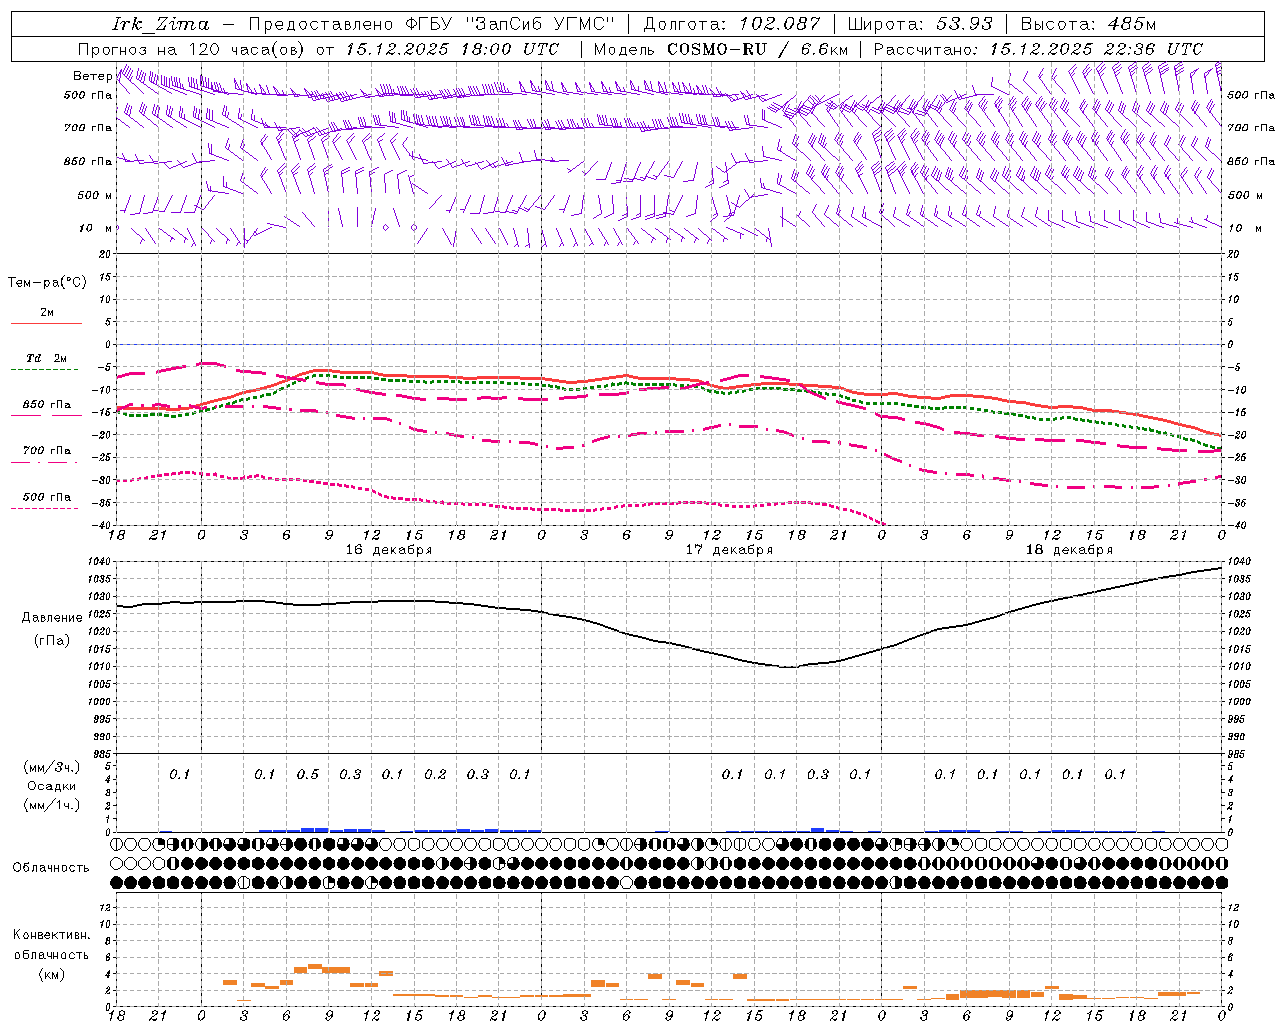Select the Прогноз на 120 часа(ов) text

coord(192,49)
